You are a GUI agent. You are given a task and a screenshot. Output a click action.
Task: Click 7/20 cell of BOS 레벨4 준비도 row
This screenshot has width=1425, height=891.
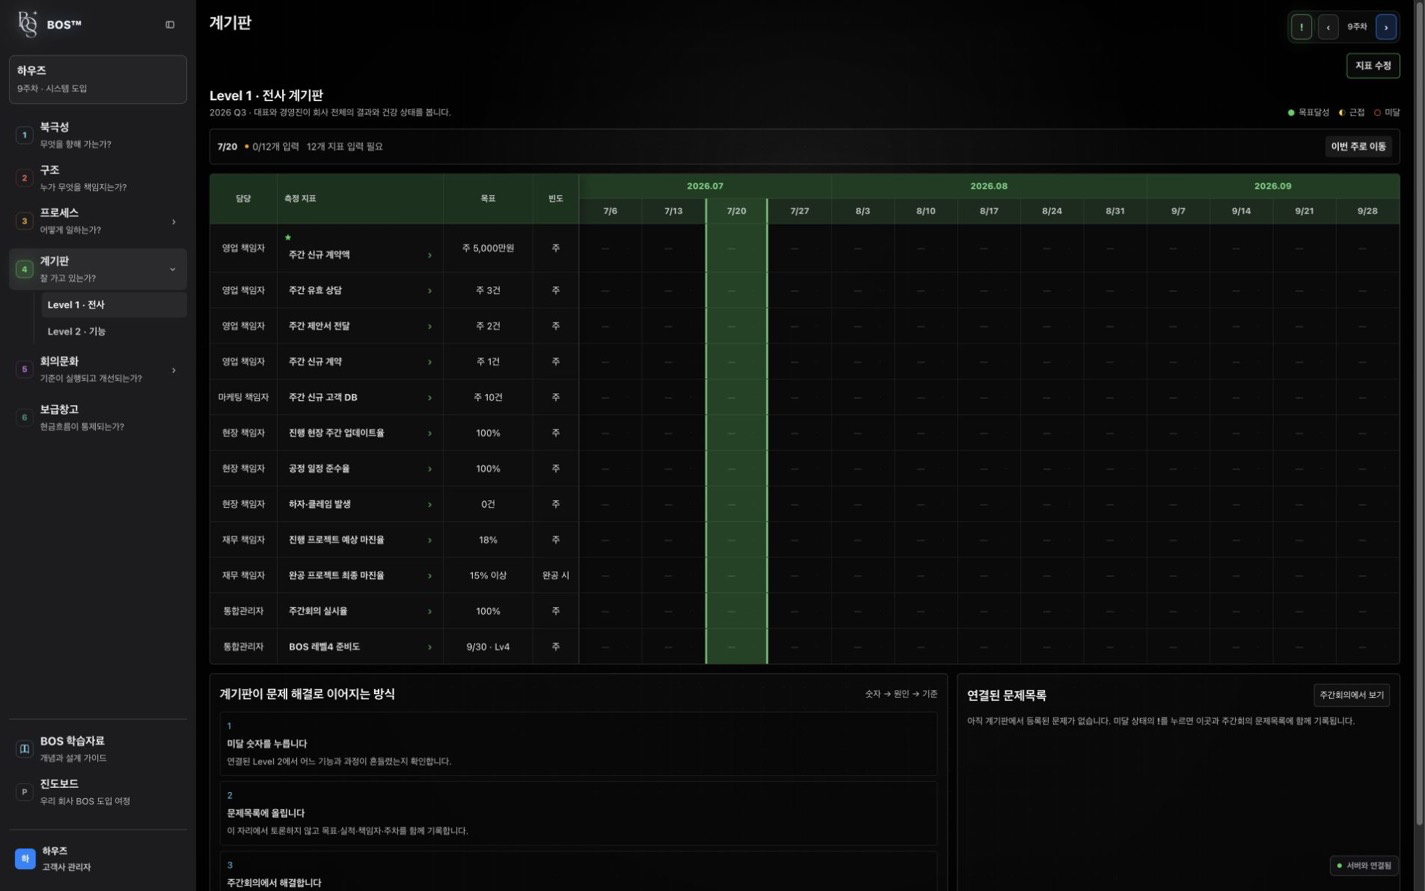click(737, 647)
